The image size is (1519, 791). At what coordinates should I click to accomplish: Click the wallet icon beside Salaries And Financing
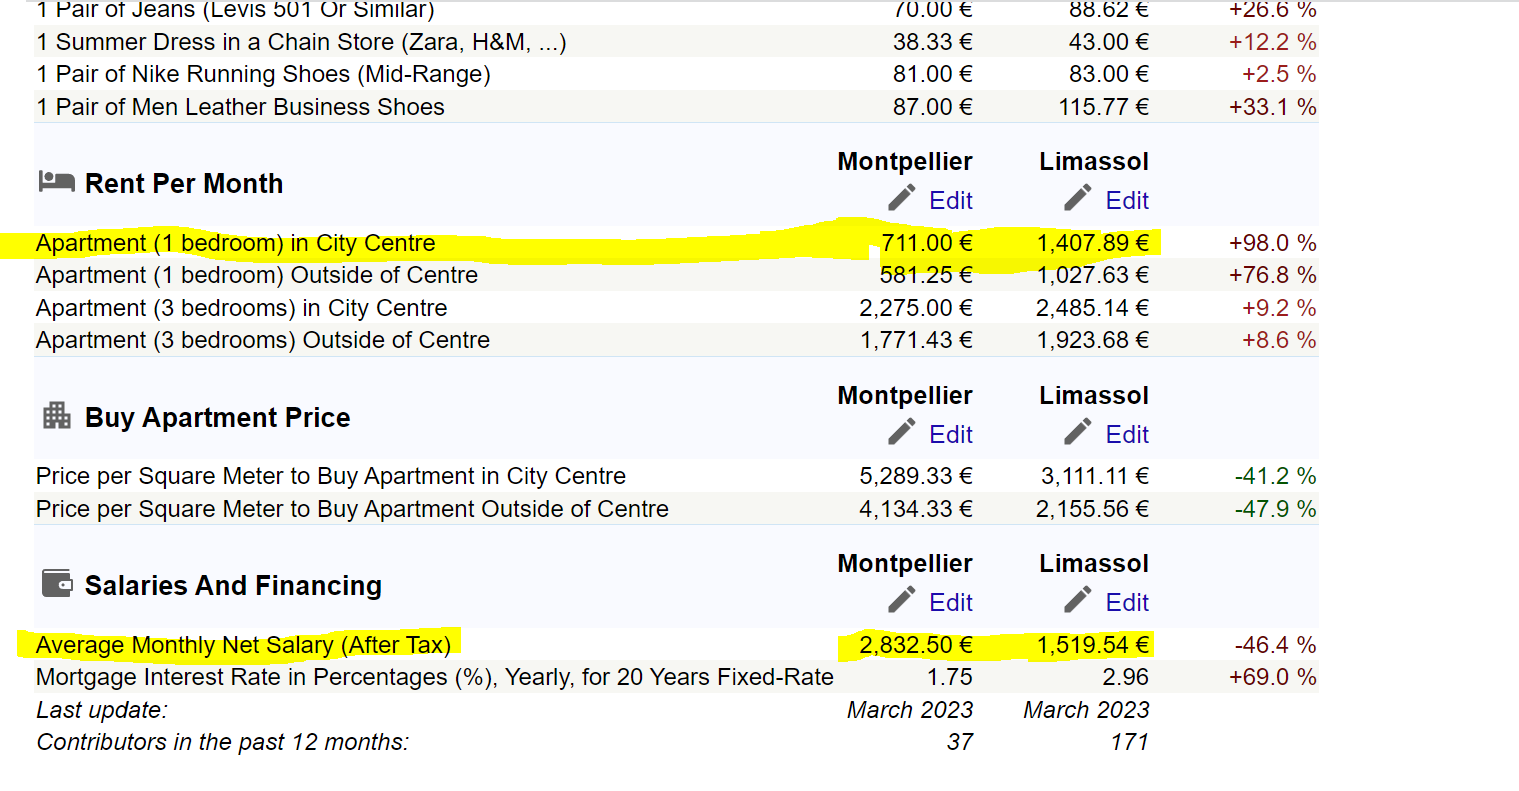click(x=57, y=583)
